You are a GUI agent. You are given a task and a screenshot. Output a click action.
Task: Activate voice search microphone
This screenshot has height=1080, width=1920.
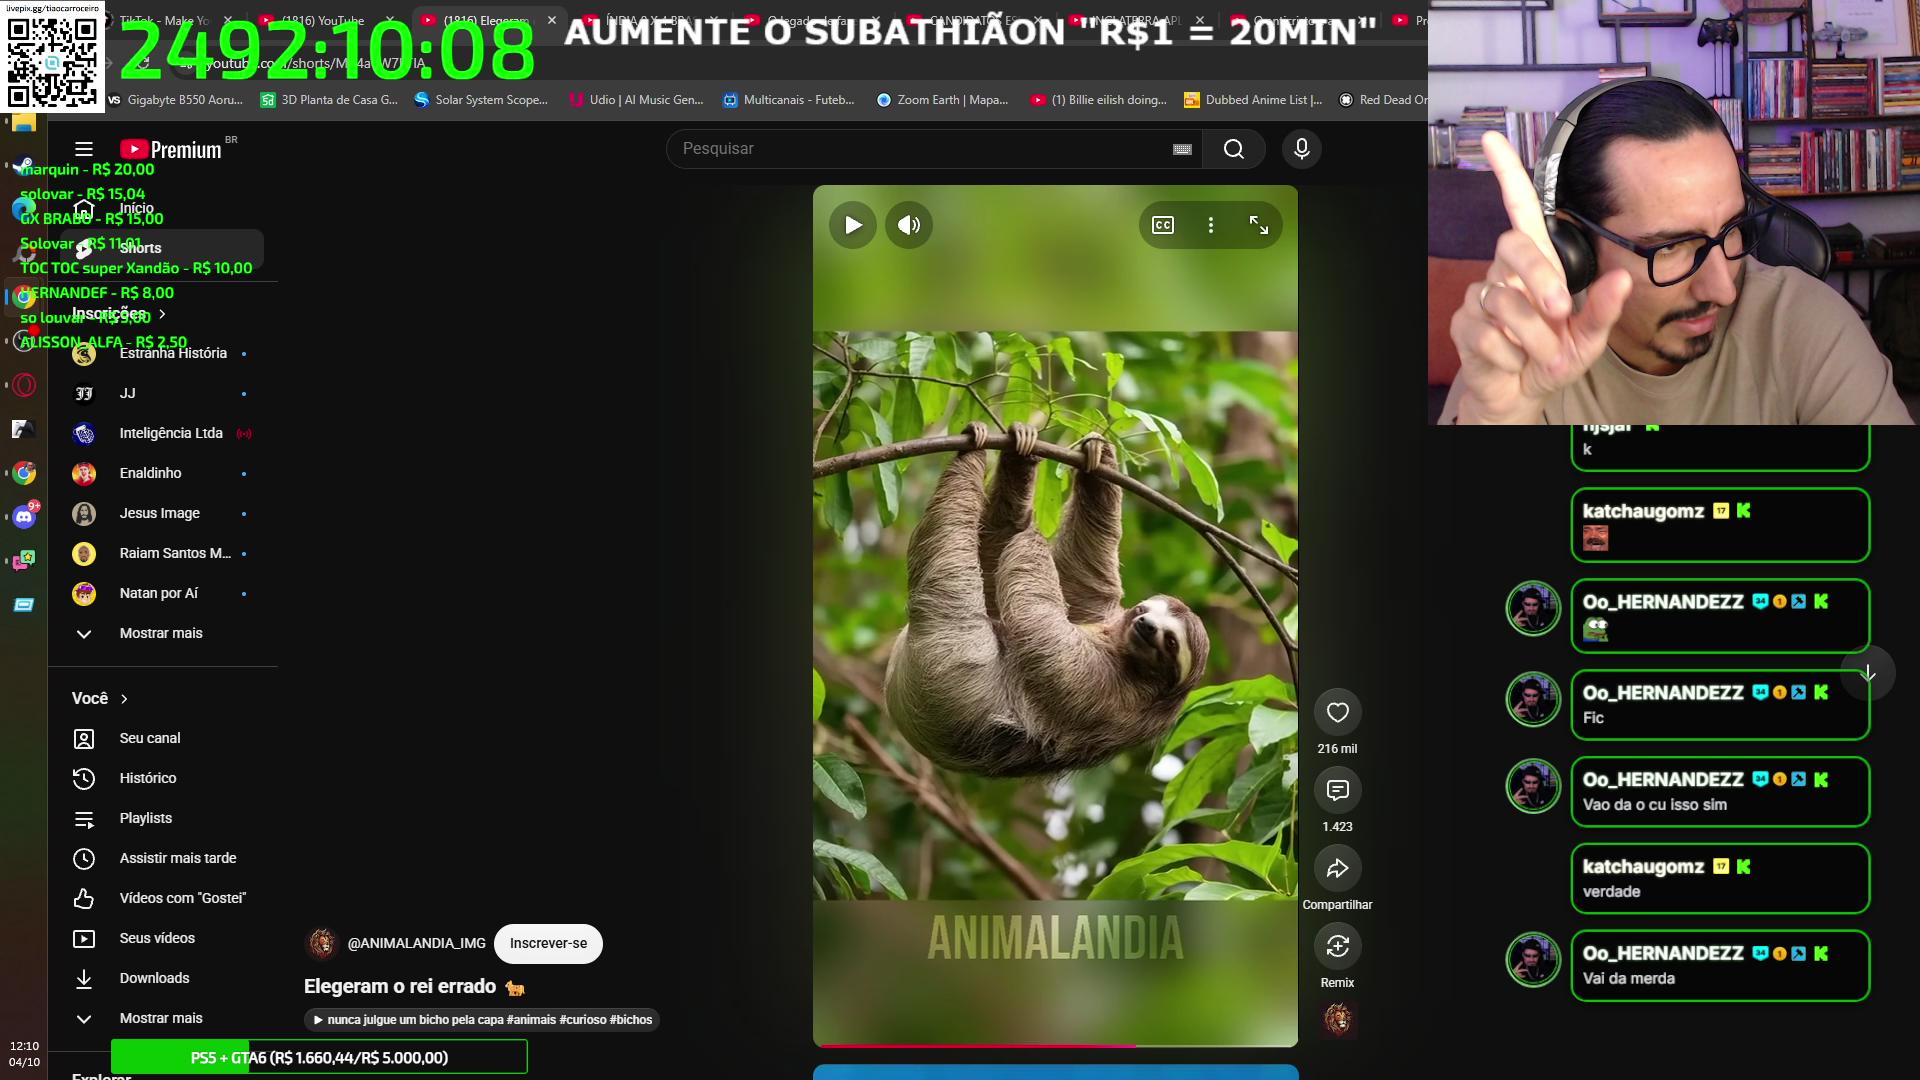(x=1301, y=149)
